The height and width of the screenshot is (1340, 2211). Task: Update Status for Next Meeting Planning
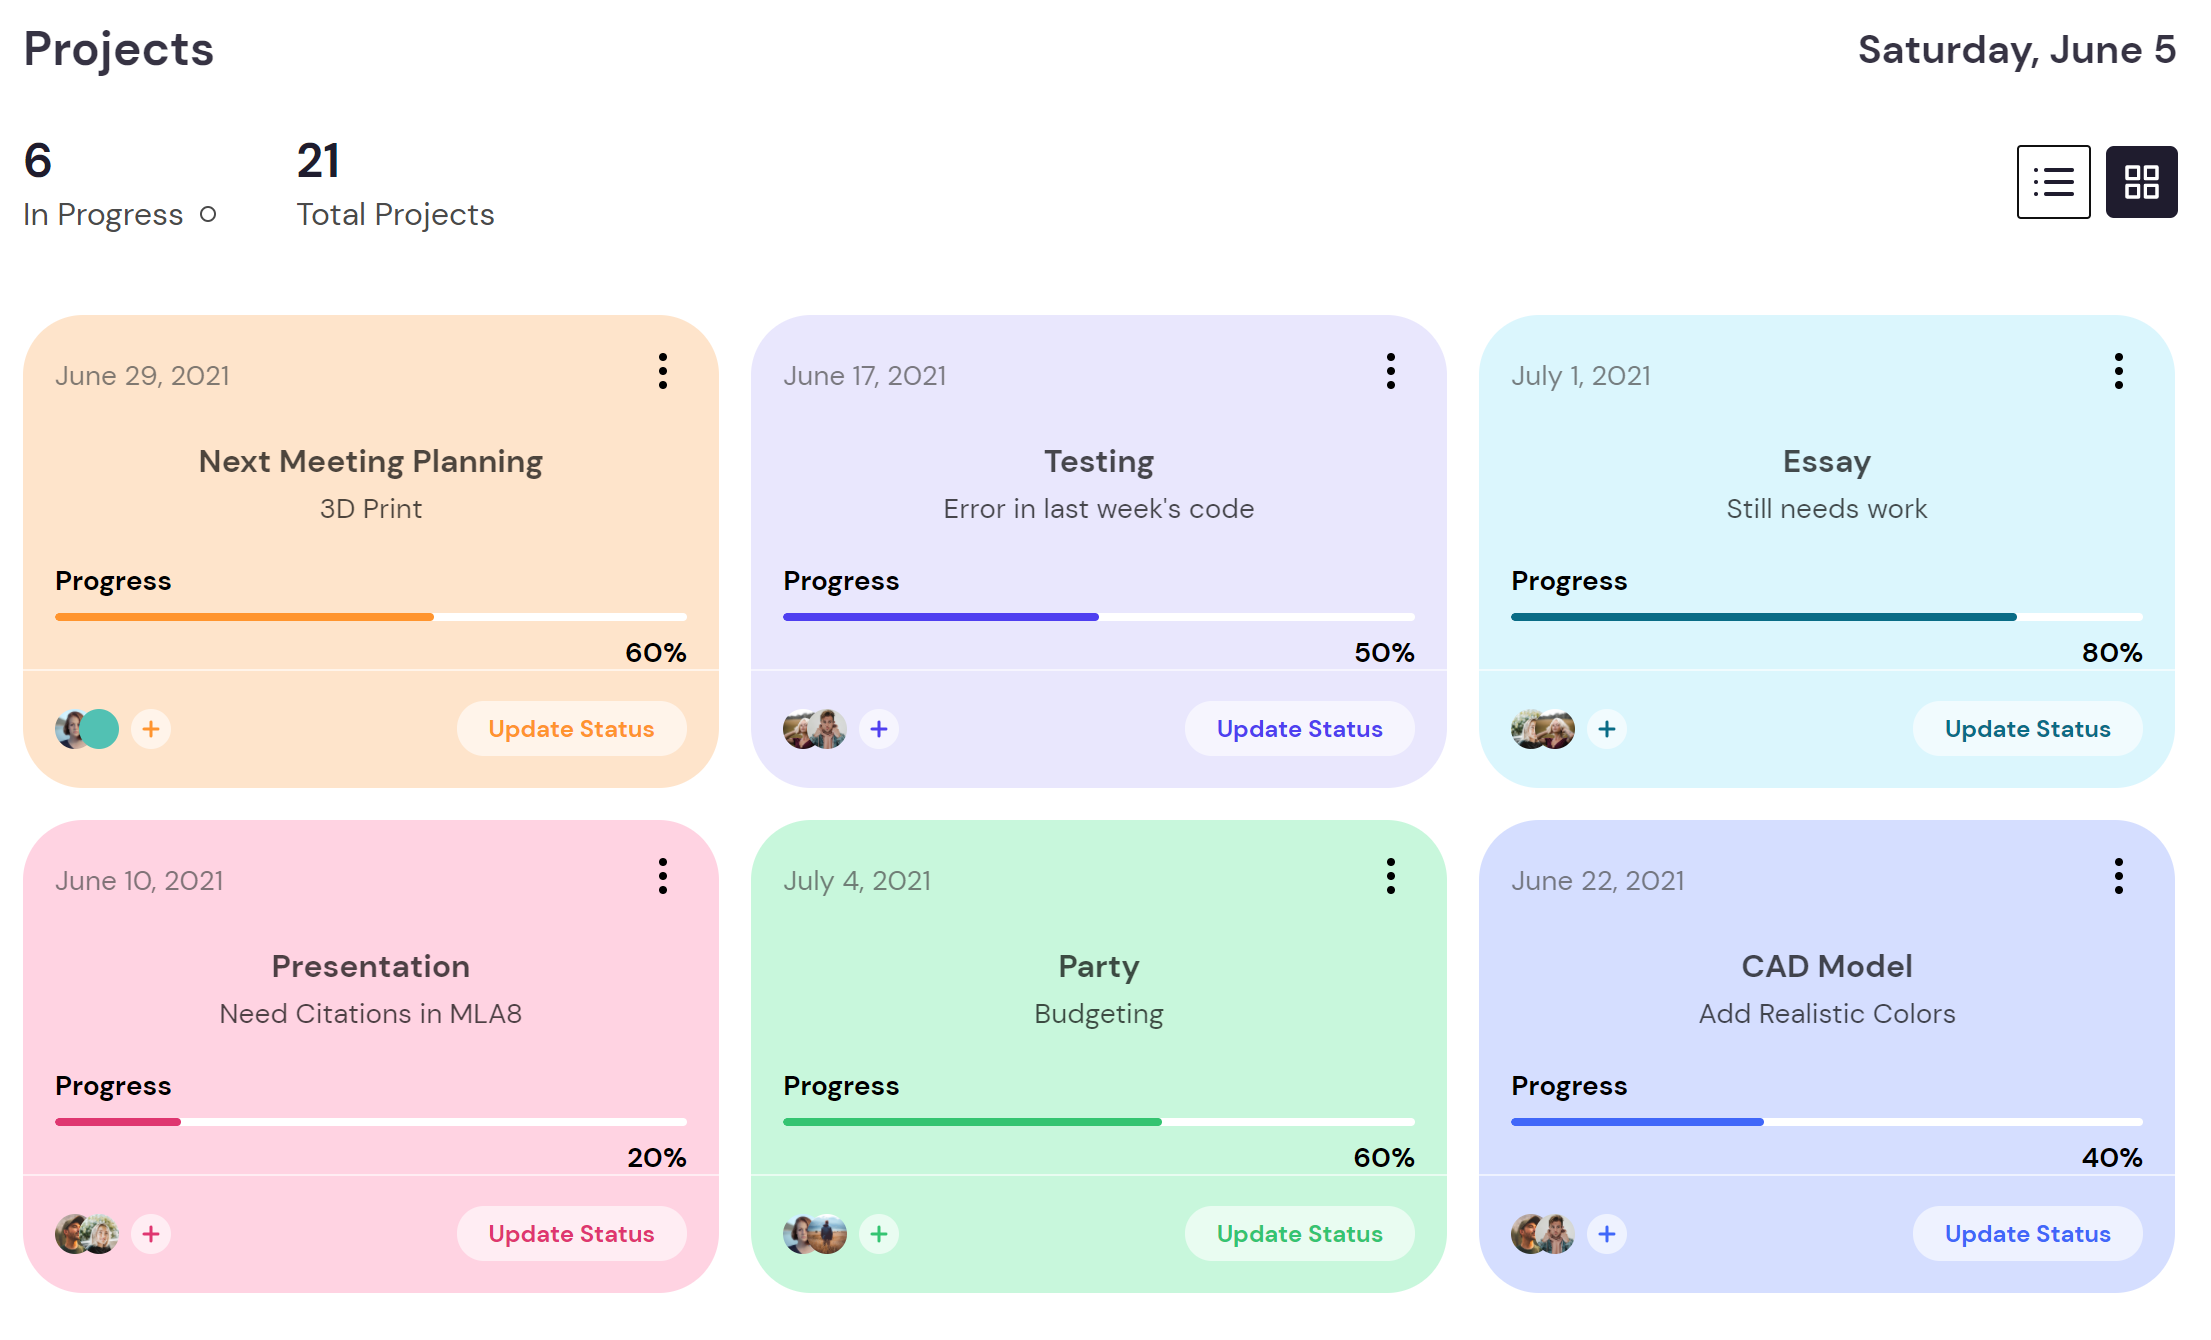click(571, 729)
